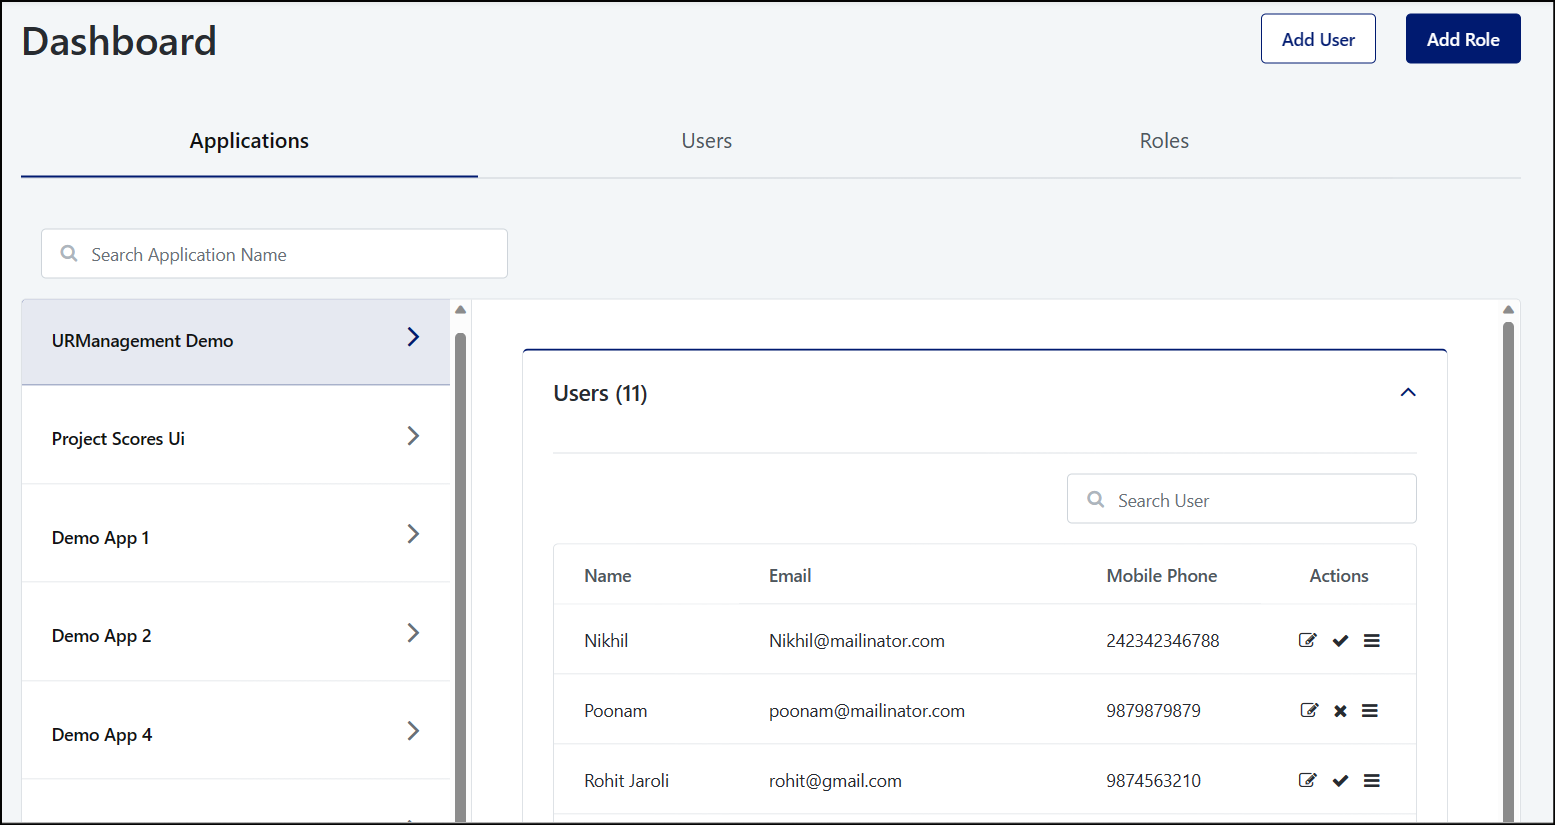Click the name Rohit Jaroli
1555x825 pixels.
tap(627, 781)
